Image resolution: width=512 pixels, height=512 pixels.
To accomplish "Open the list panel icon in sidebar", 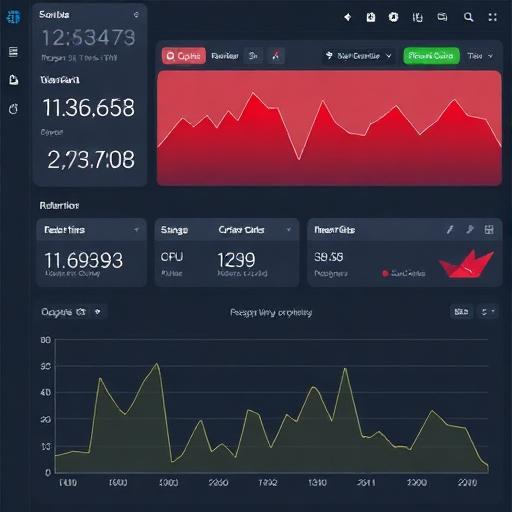I will 13,52.
